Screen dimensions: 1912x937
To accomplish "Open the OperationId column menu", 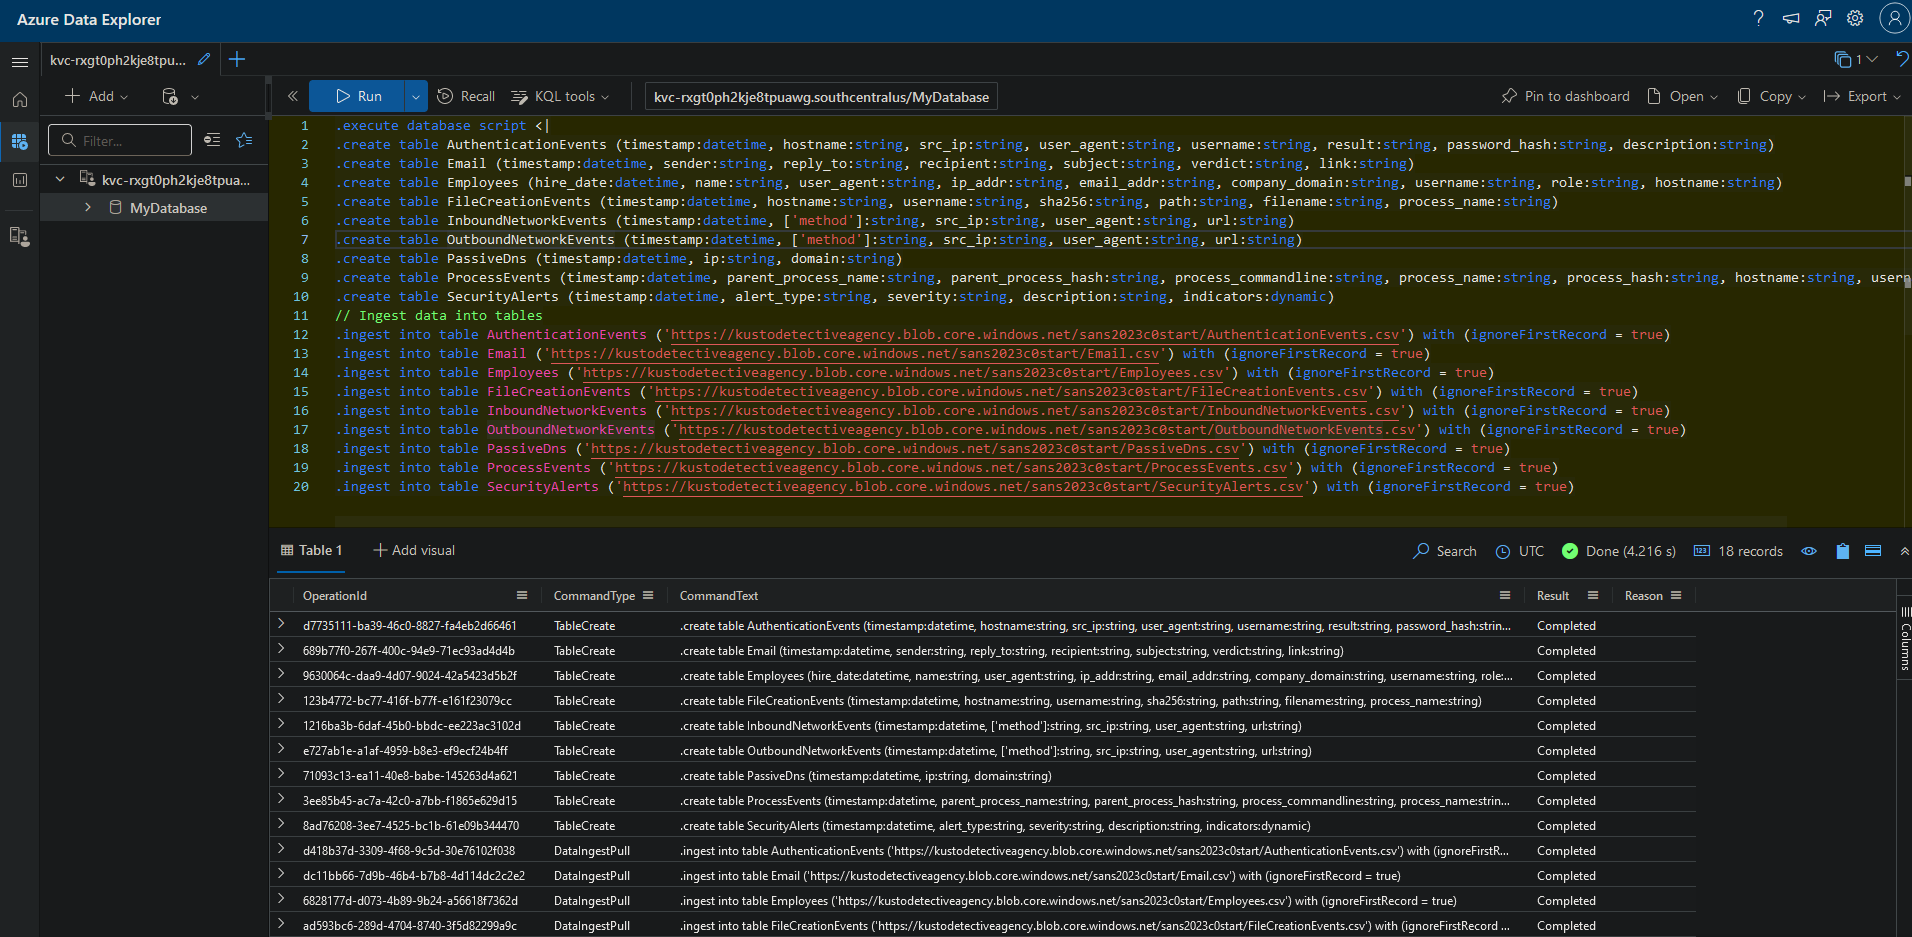I will 522,595.
